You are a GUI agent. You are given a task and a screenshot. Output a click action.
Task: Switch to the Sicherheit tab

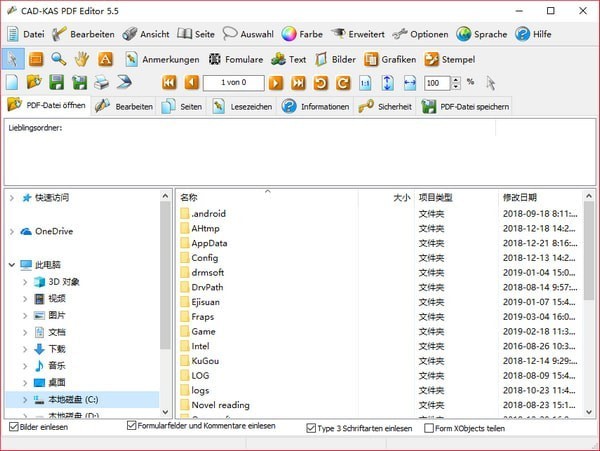(385, 107)
